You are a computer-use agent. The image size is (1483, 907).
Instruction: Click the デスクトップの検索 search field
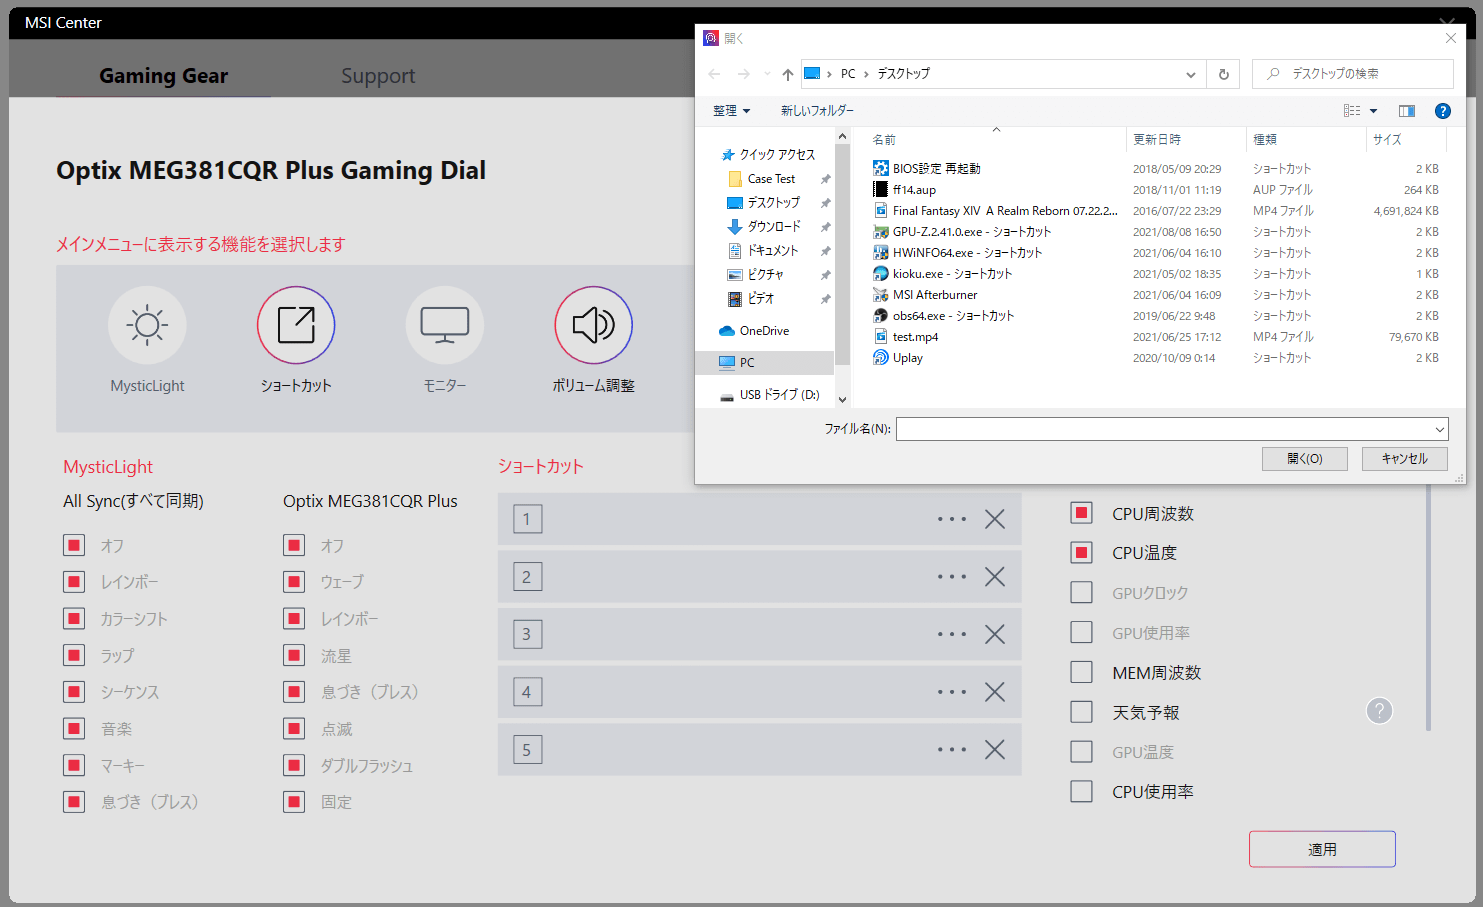point(1353,74)
